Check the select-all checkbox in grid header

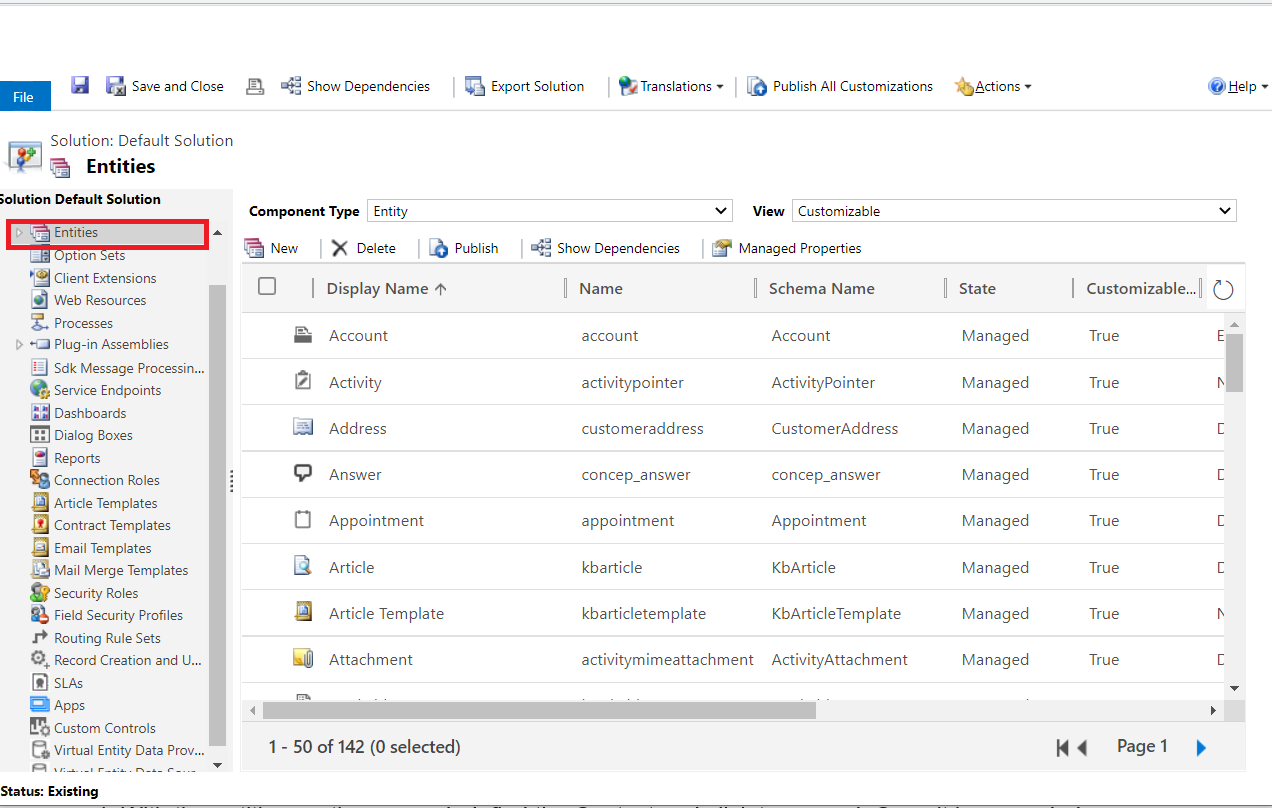[267, 286]
